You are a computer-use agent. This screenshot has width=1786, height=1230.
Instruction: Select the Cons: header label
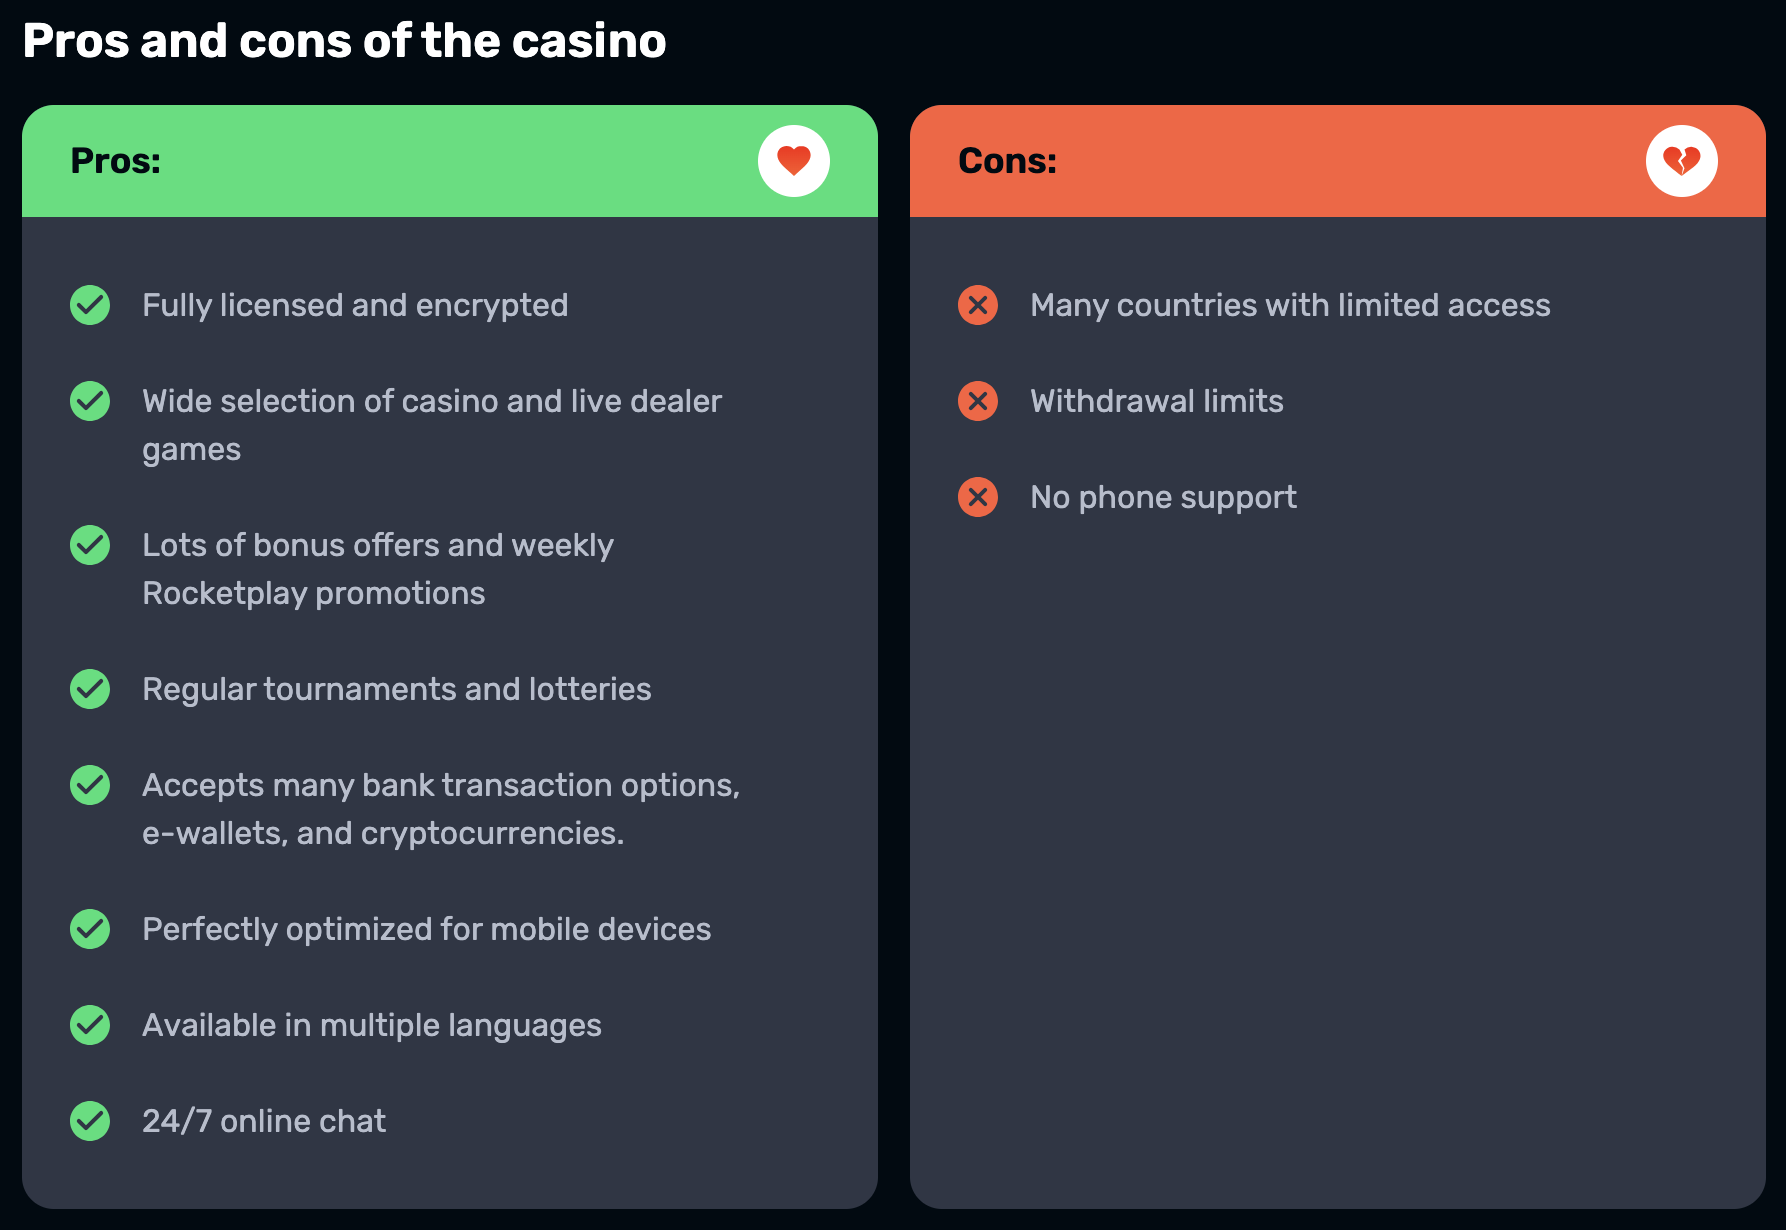click(1008, 161)
